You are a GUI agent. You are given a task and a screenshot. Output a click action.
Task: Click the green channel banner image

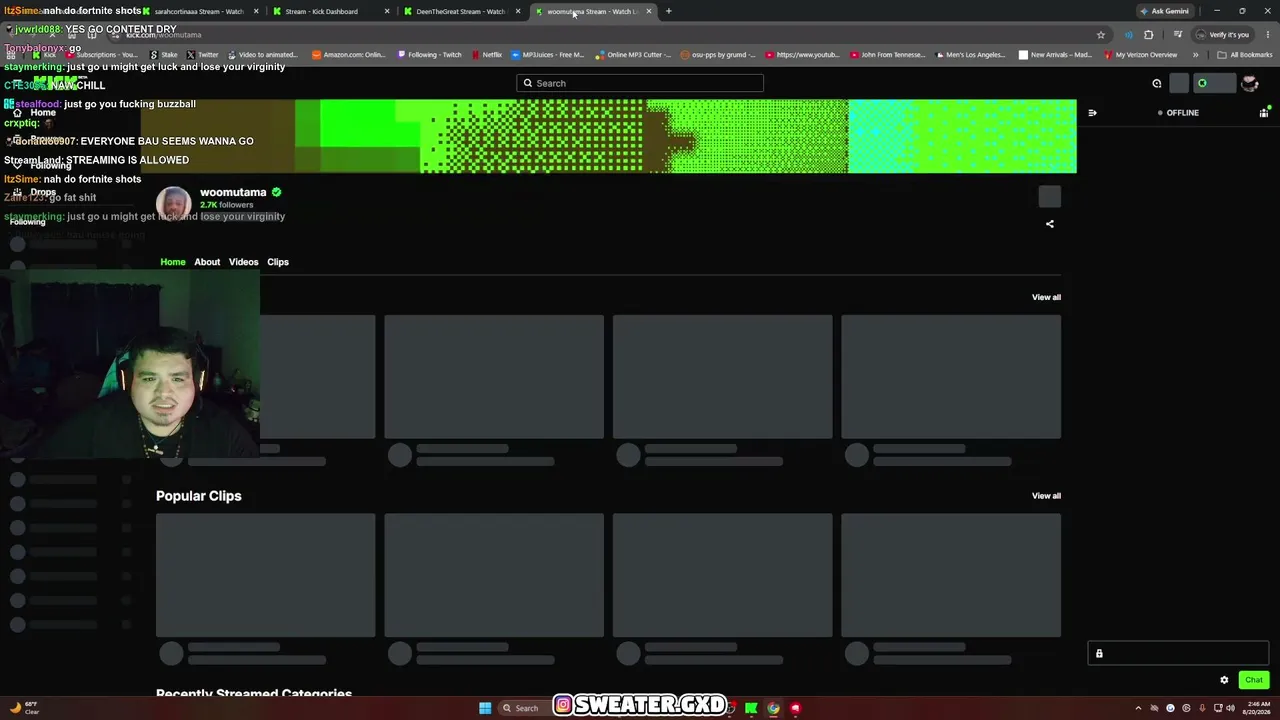[x=608, y=136]
